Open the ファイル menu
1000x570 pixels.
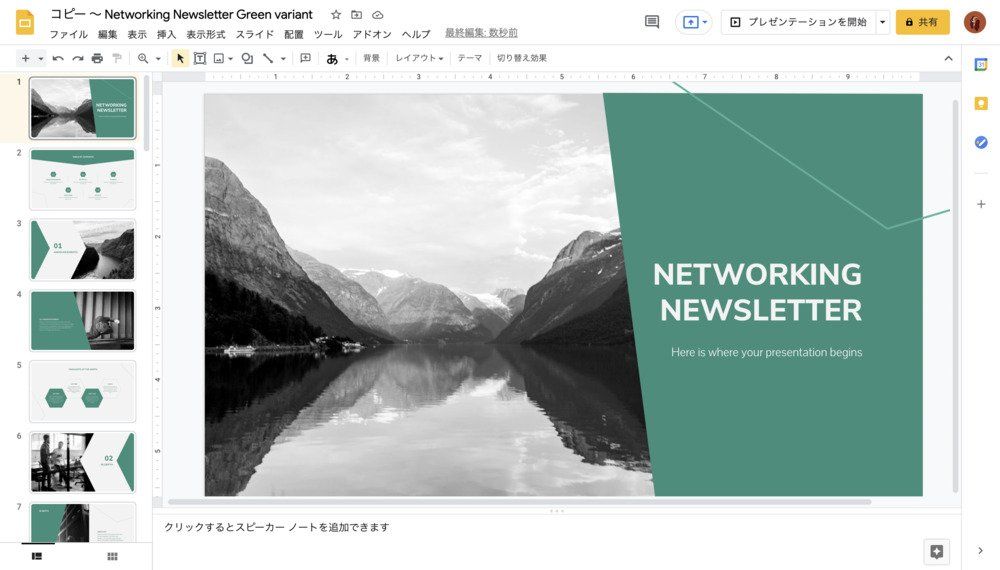point(69,34)
